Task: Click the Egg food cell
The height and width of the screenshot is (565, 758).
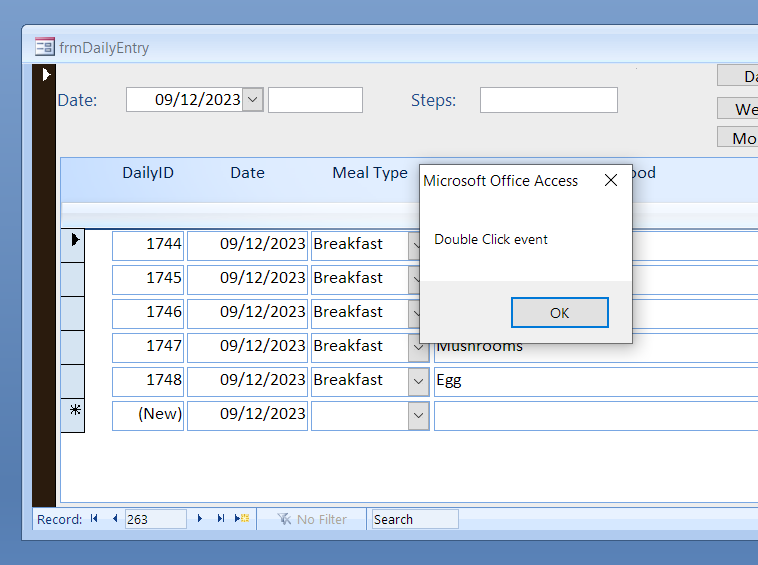Action: [x=596, y=382]
